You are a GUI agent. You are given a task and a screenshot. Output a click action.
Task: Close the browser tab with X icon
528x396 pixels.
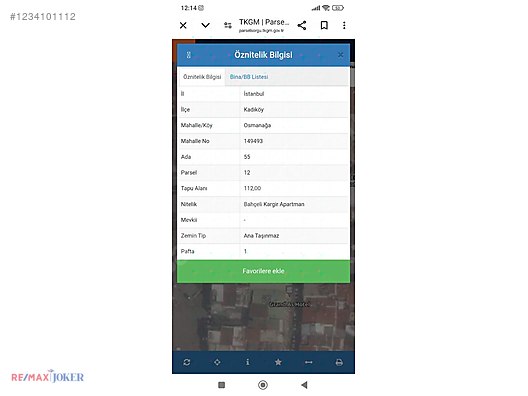tap(183, 25)
